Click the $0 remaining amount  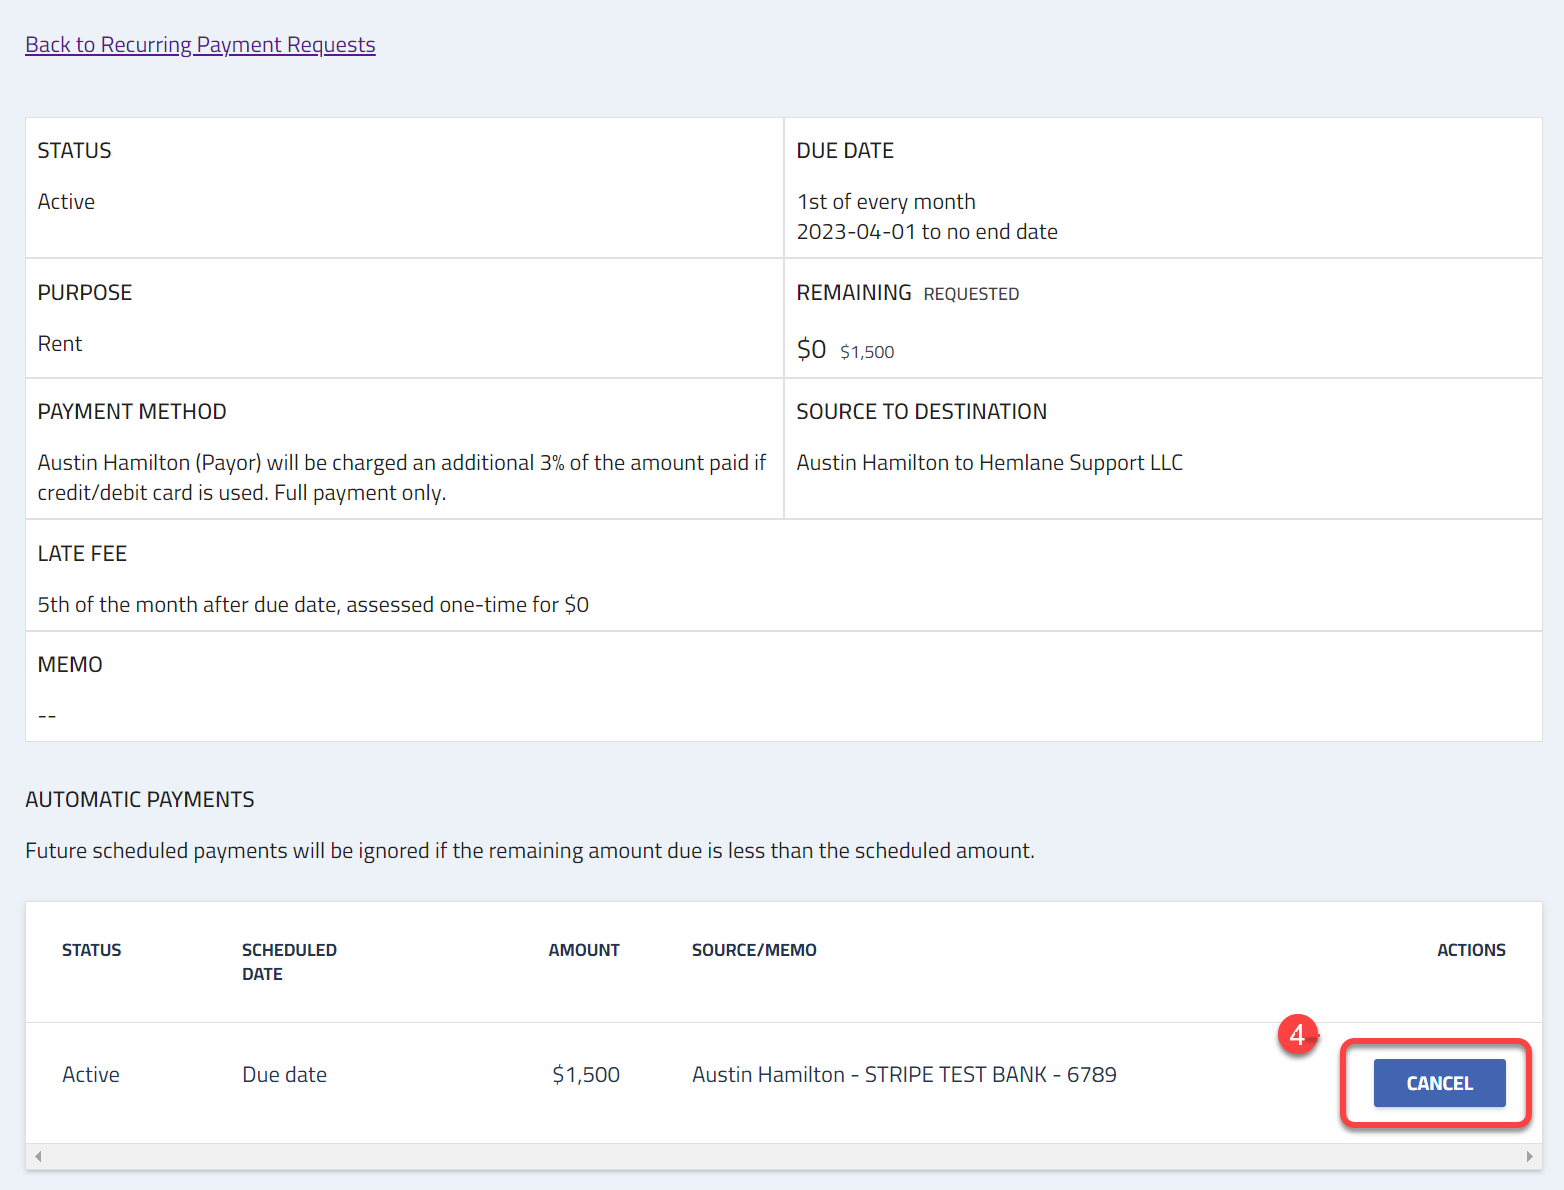point(811,349)
